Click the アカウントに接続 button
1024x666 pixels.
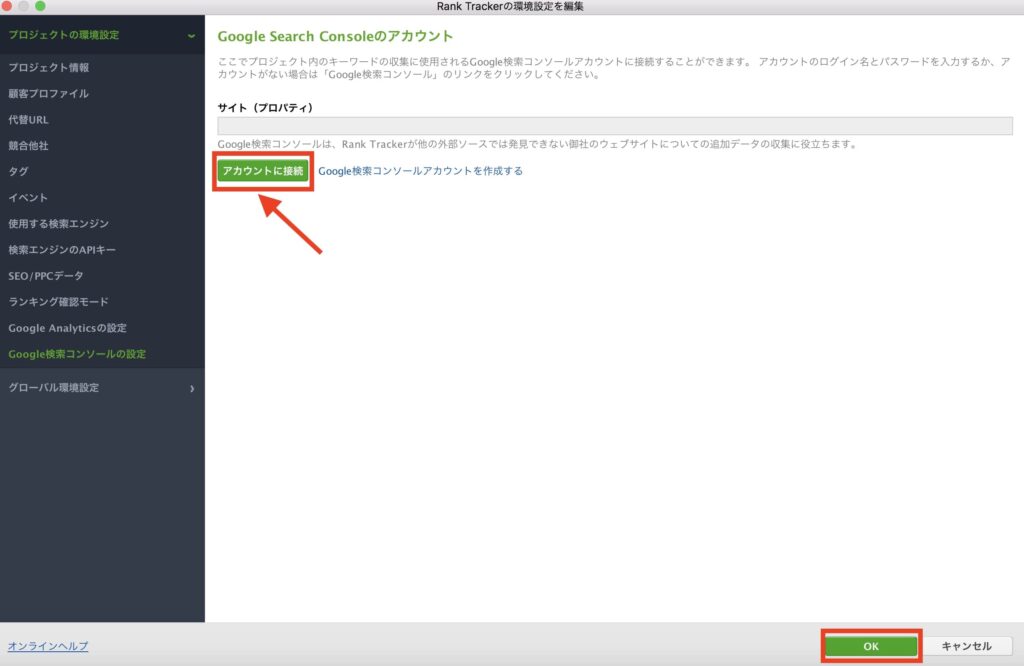(x=263, y=171)
